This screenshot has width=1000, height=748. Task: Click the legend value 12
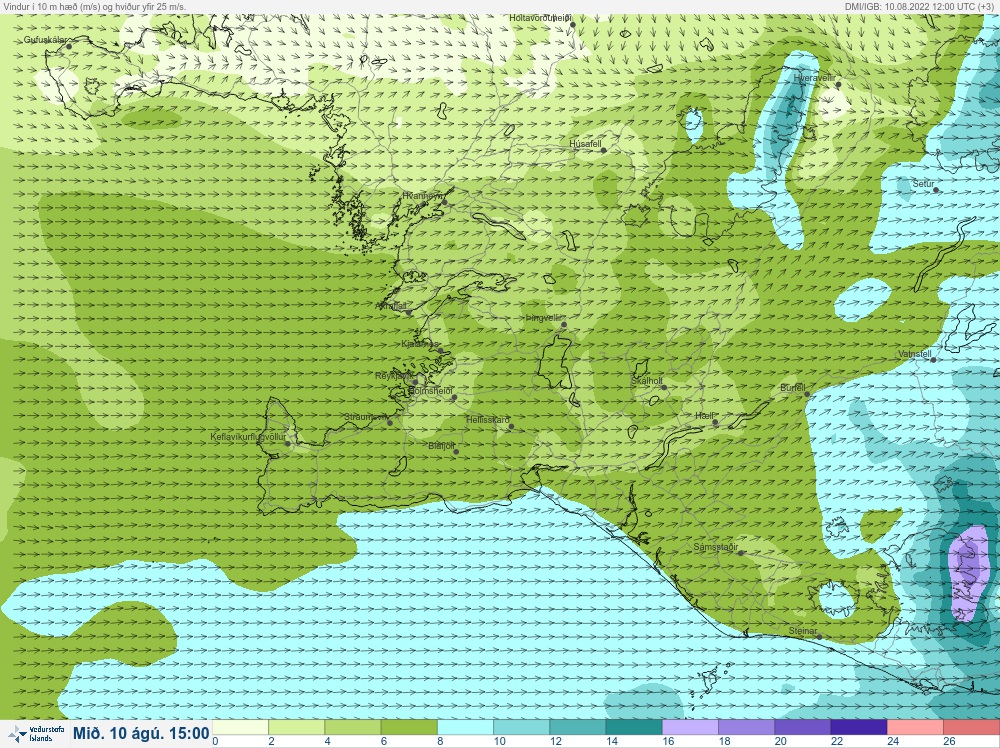pos(555,741)
